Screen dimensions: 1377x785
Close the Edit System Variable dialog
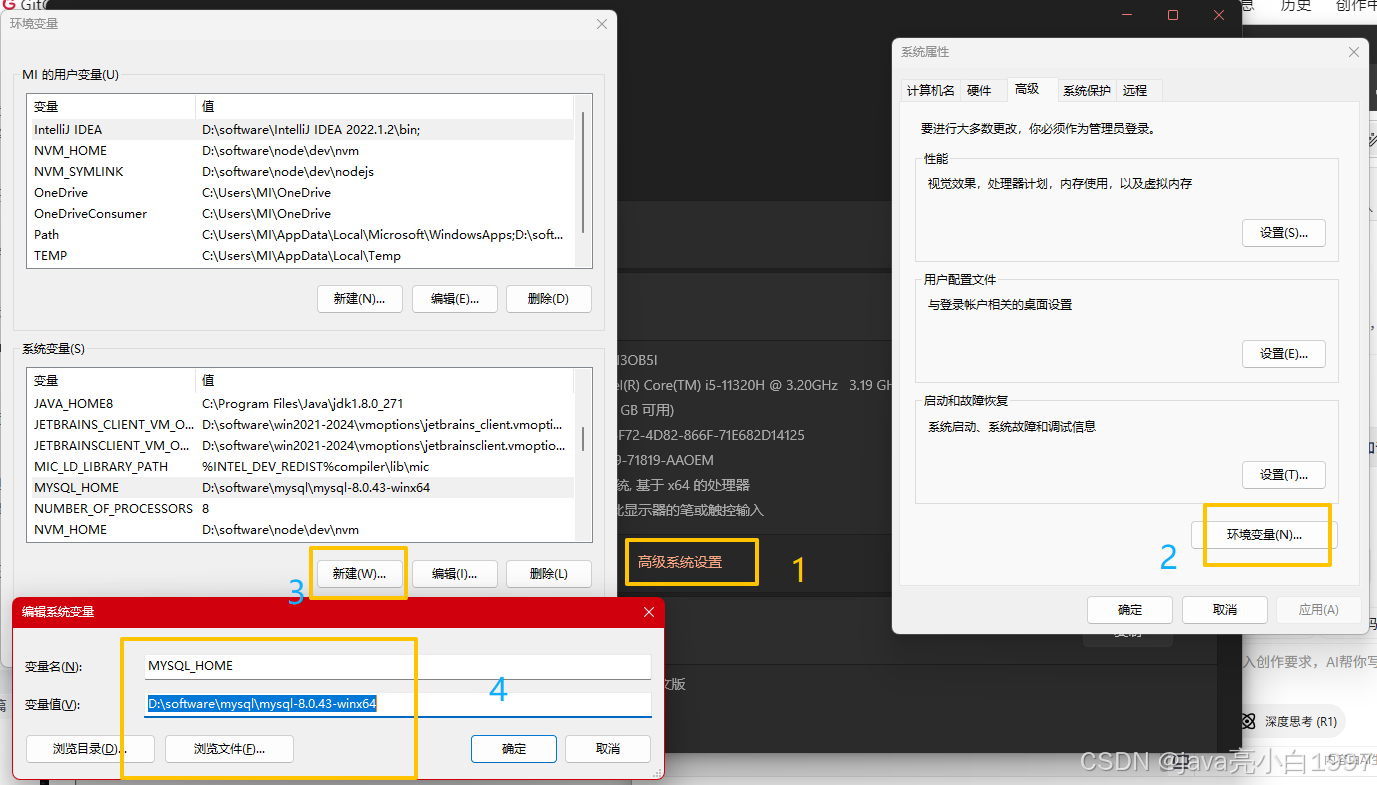click(x=649, y=611)
